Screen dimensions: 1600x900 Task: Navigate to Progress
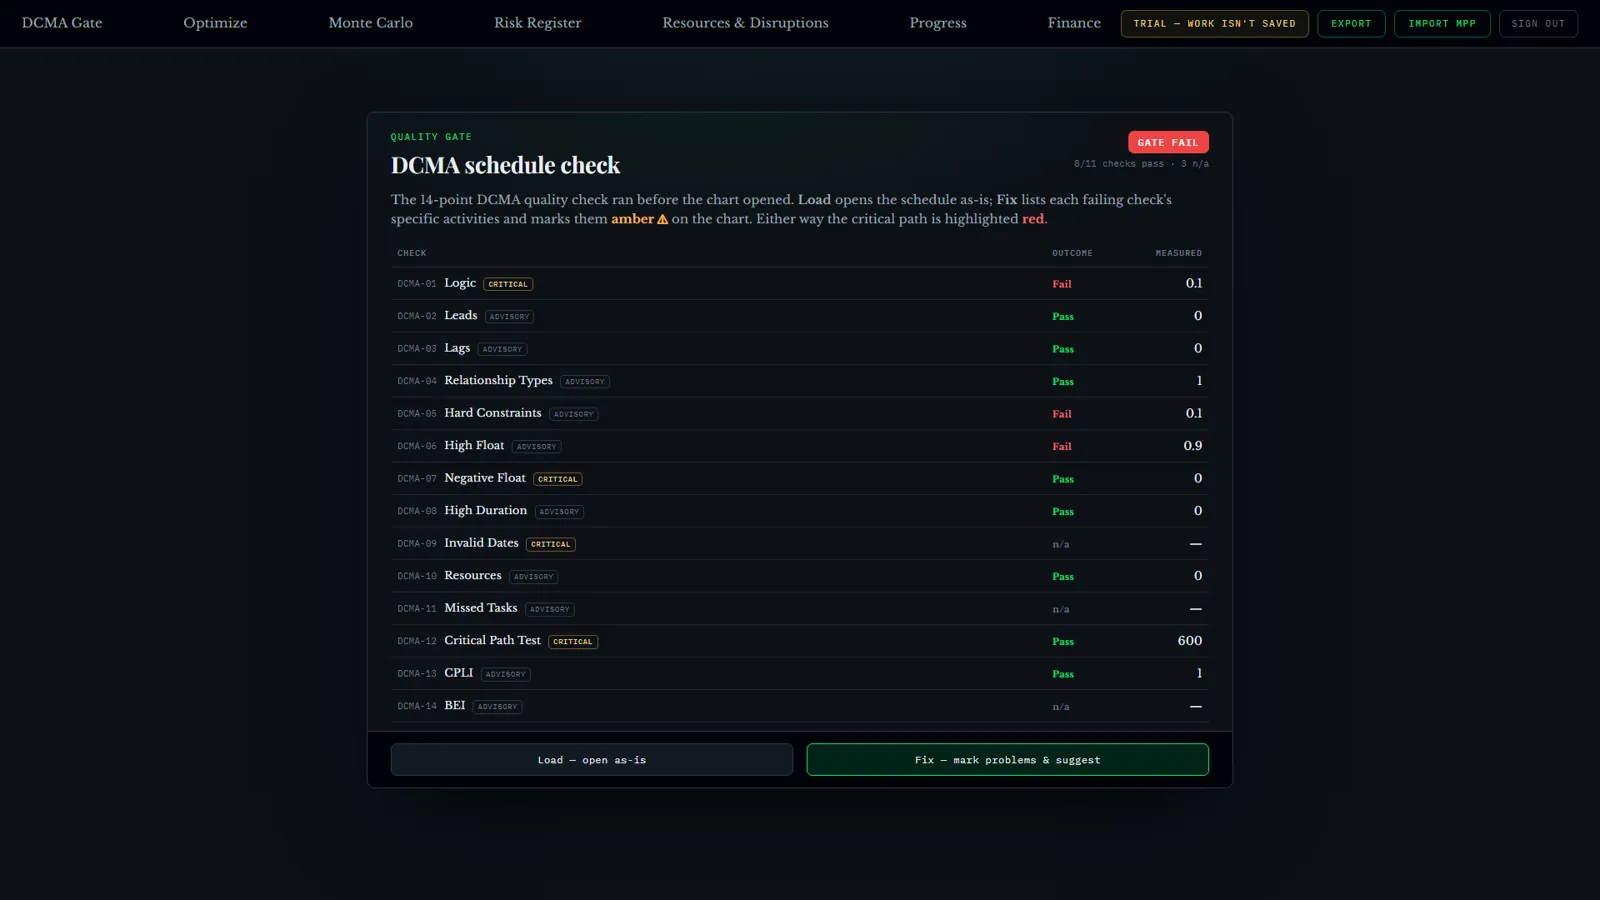pyautogui.click(x=938, y=23)
